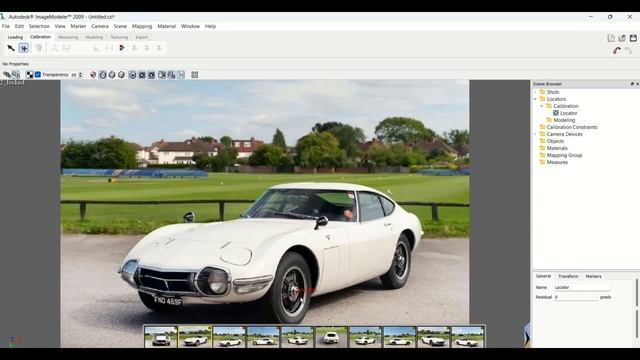Switch to the Calibration workflow tab
Viewport: 640px width, 360px height.
[x=40, y=37]
